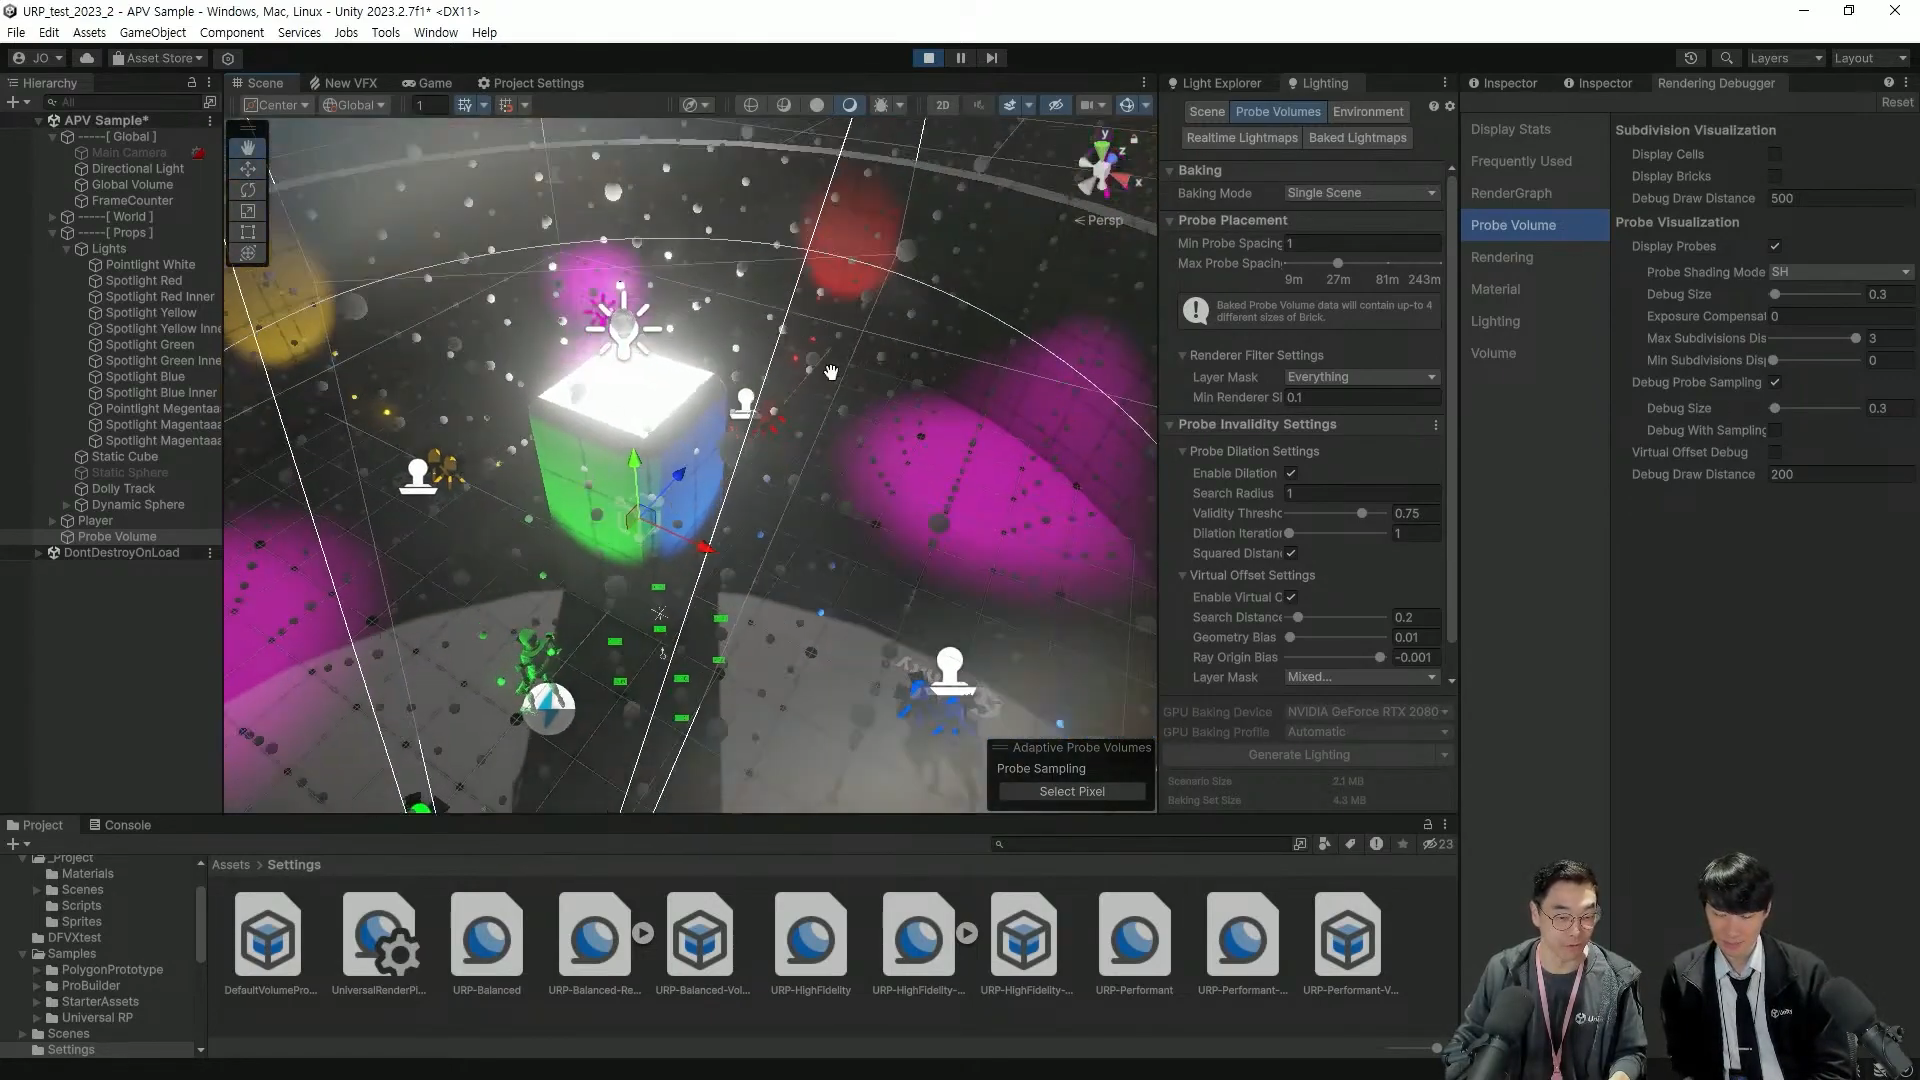
Task: Click the Step frame button
Action: click(x=991, y=58)
